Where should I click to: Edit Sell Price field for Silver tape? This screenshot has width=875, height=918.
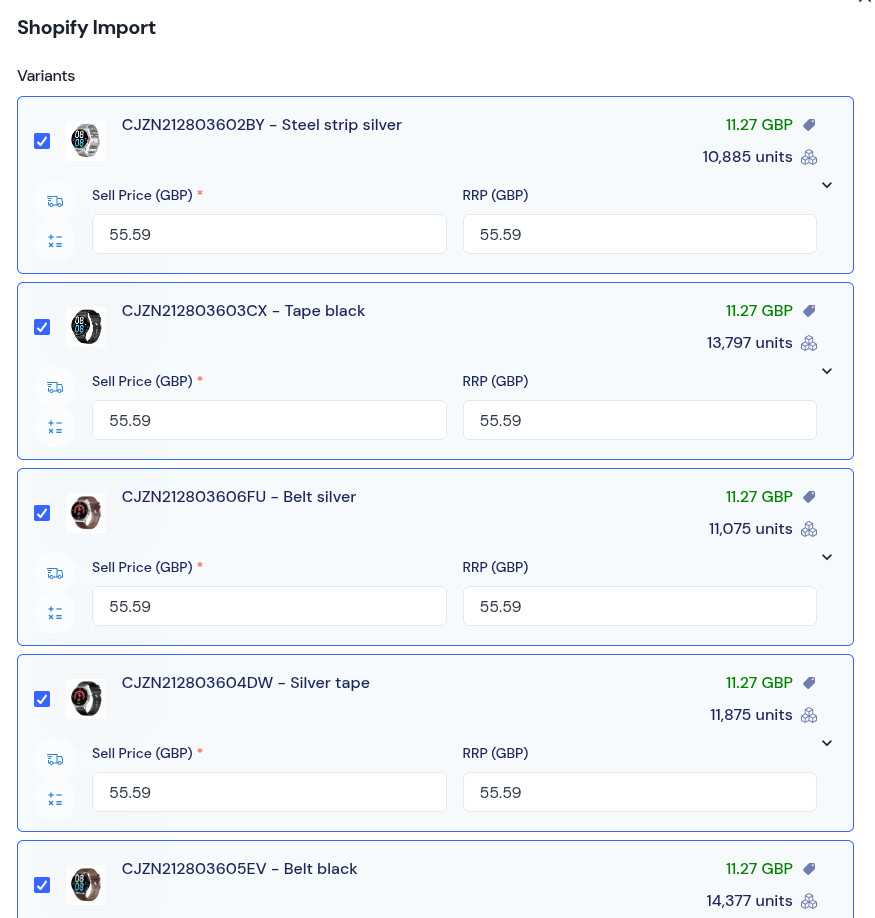269,792
